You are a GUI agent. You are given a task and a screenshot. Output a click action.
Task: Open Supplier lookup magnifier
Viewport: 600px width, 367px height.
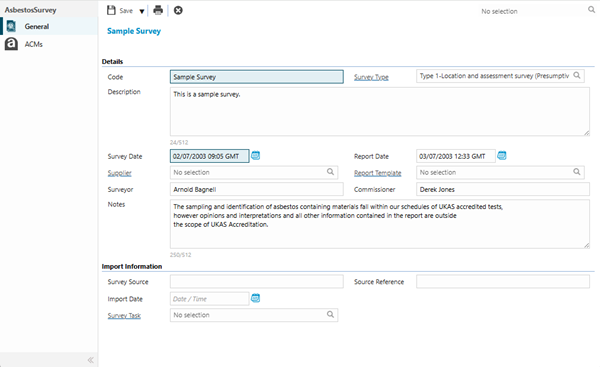330,171
